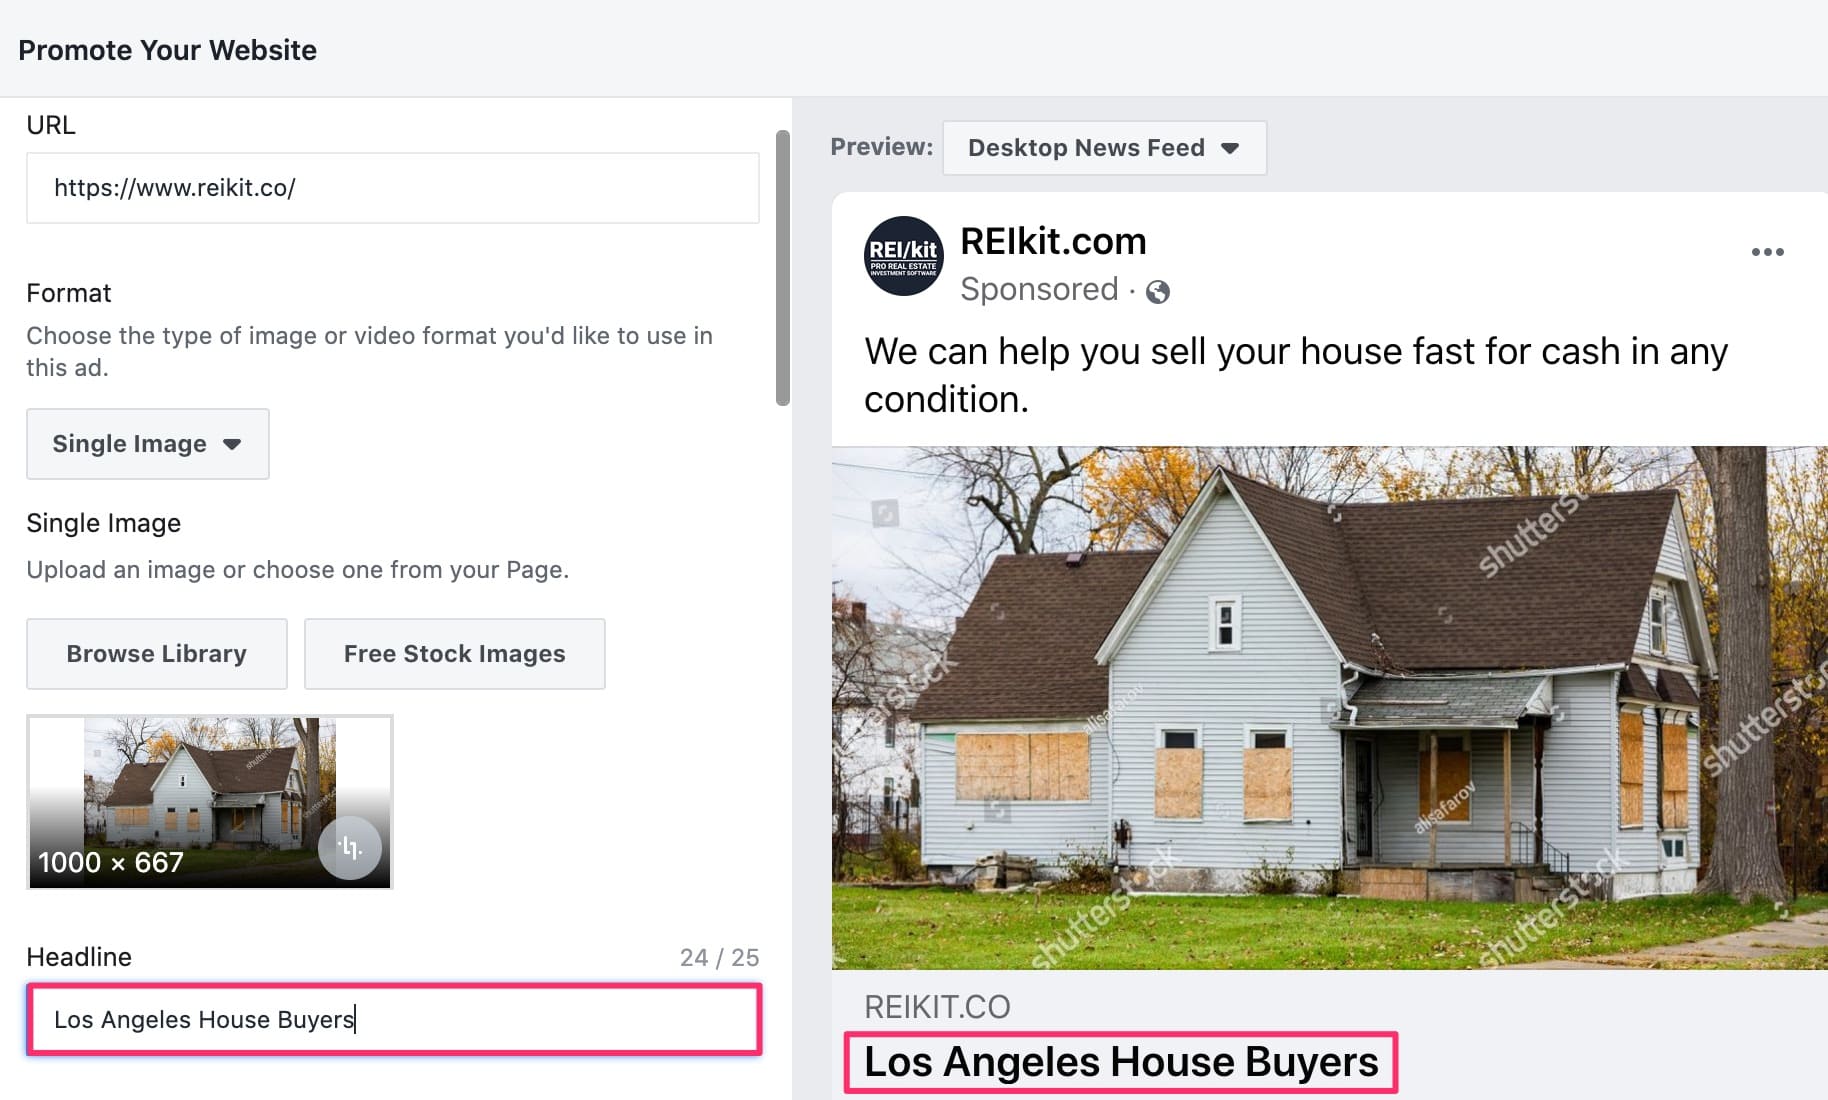Click the form panel scrollbar
Image resolution: width=1828 pixels, height=1100 pixels.
[783, 268]
